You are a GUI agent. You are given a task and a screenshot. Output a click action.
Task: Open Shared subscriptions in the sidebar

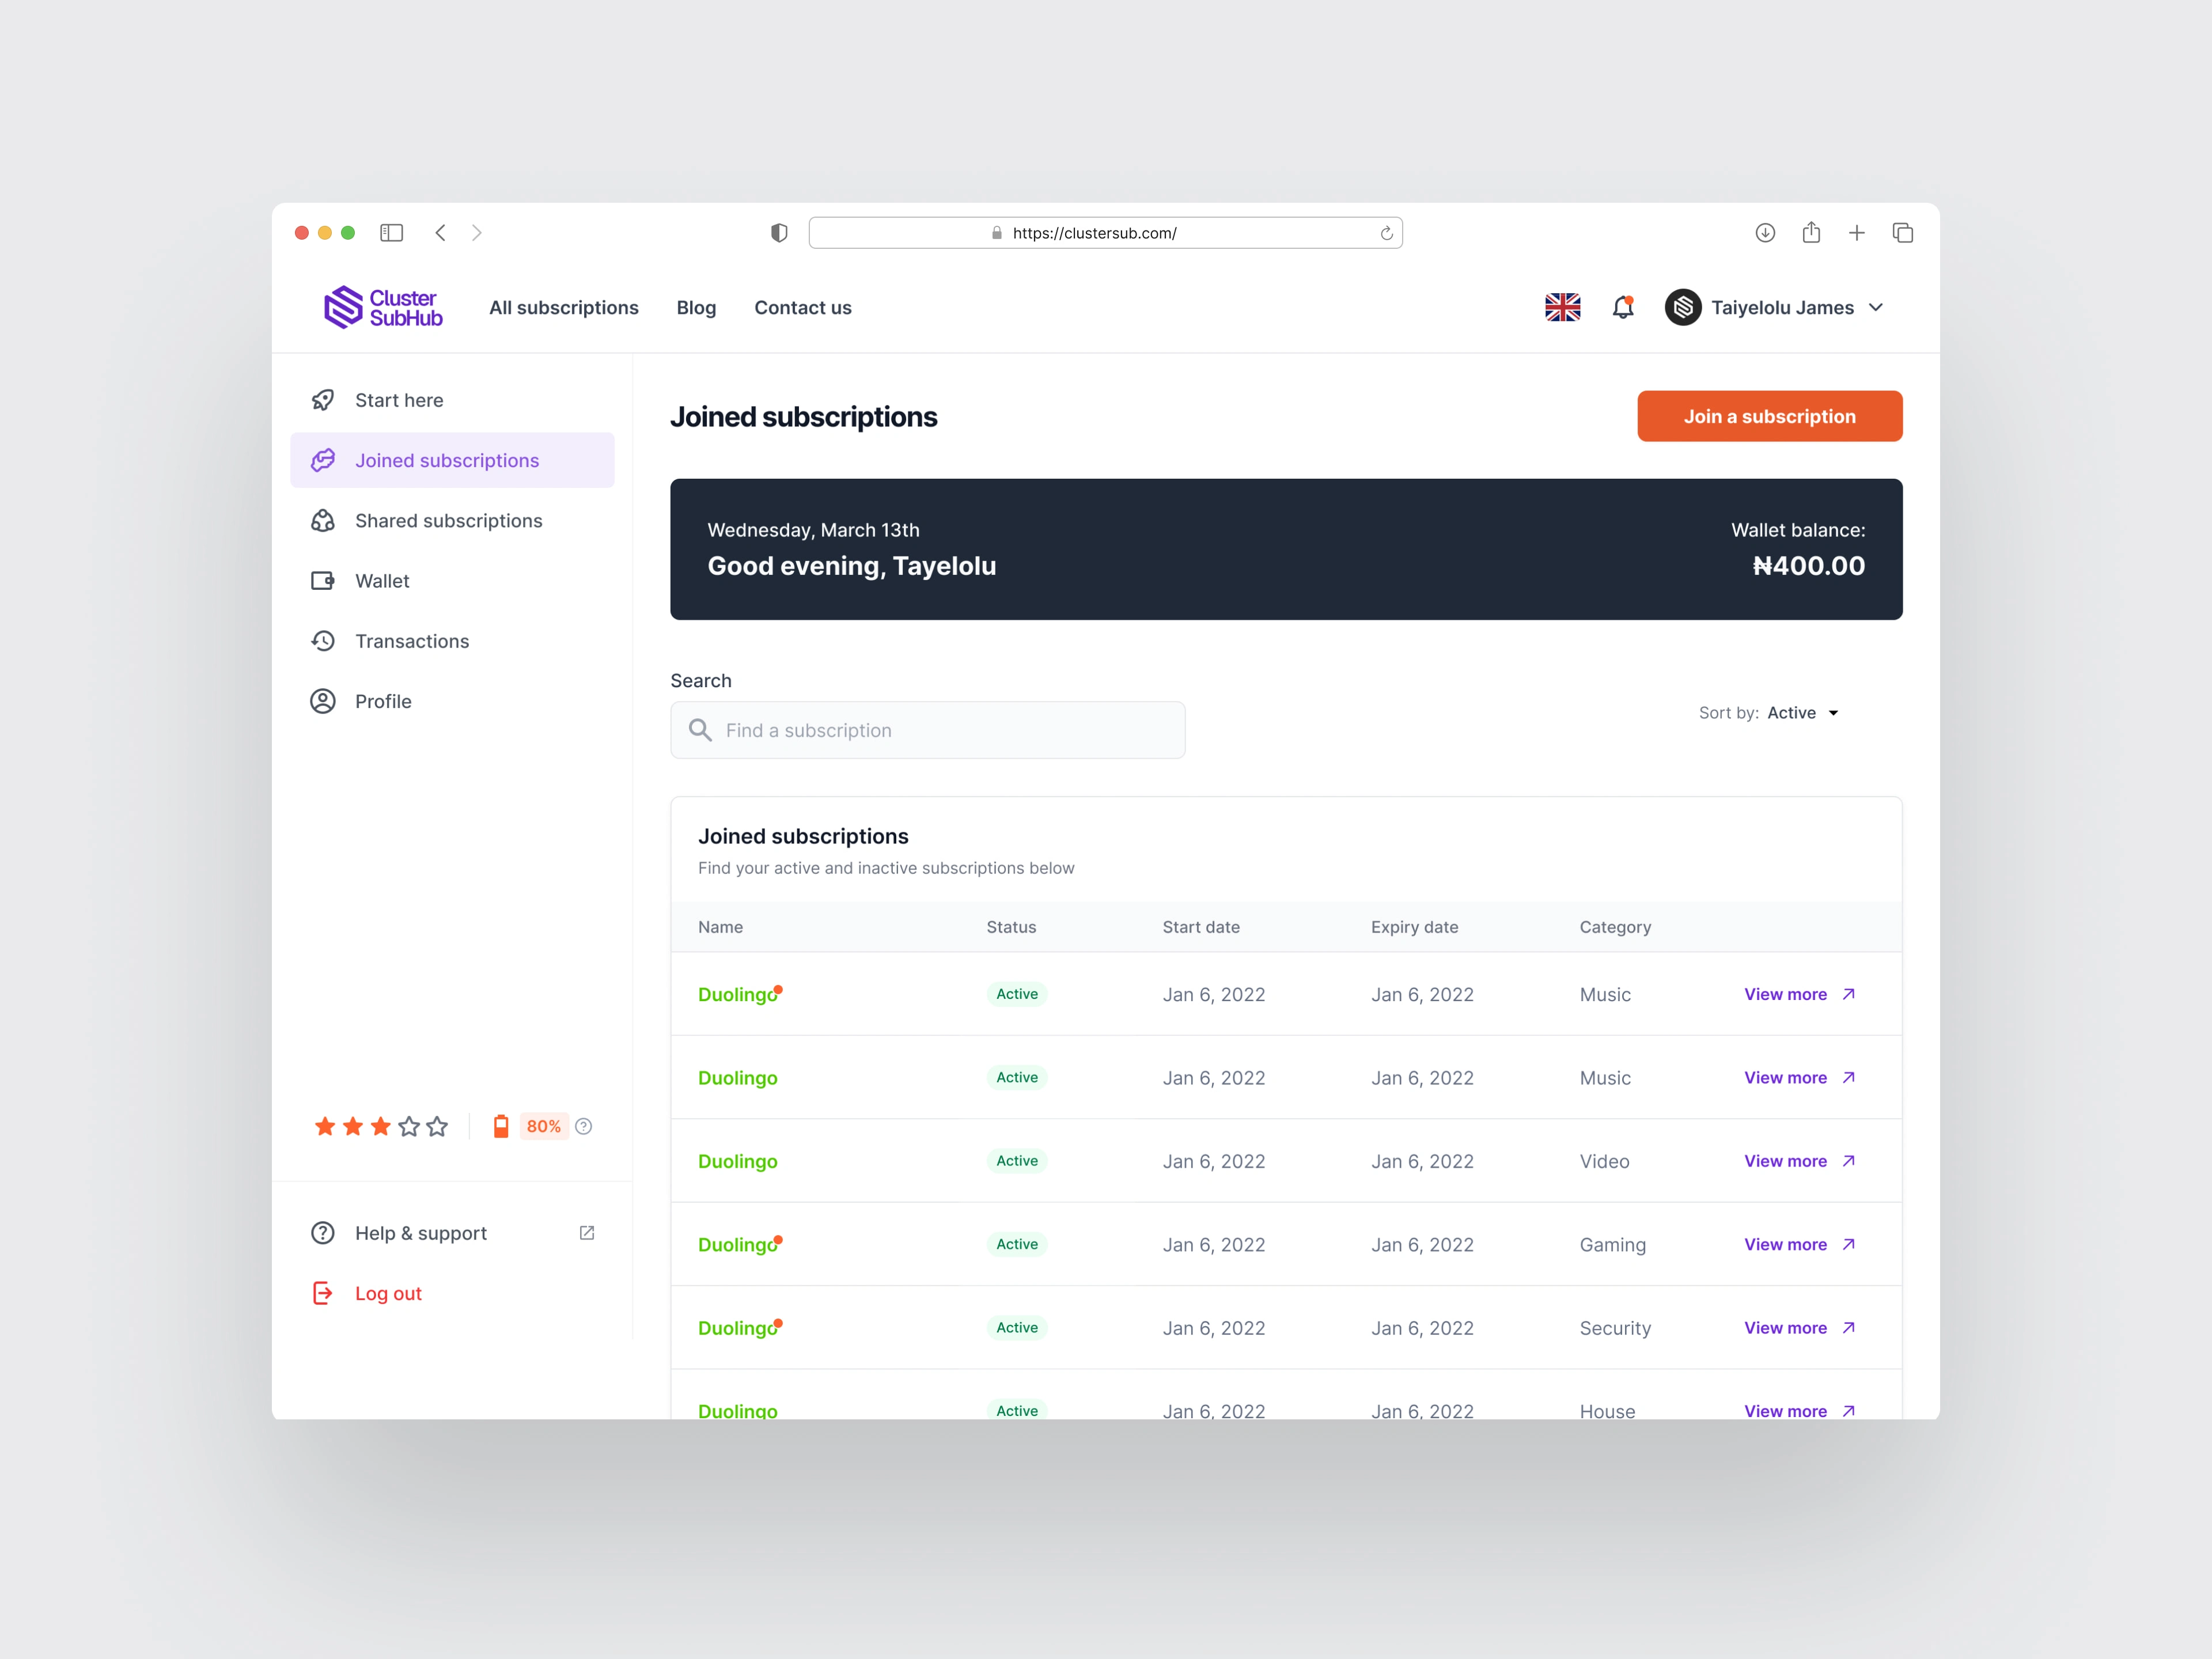pyautogui.click(x=452, y=521)
